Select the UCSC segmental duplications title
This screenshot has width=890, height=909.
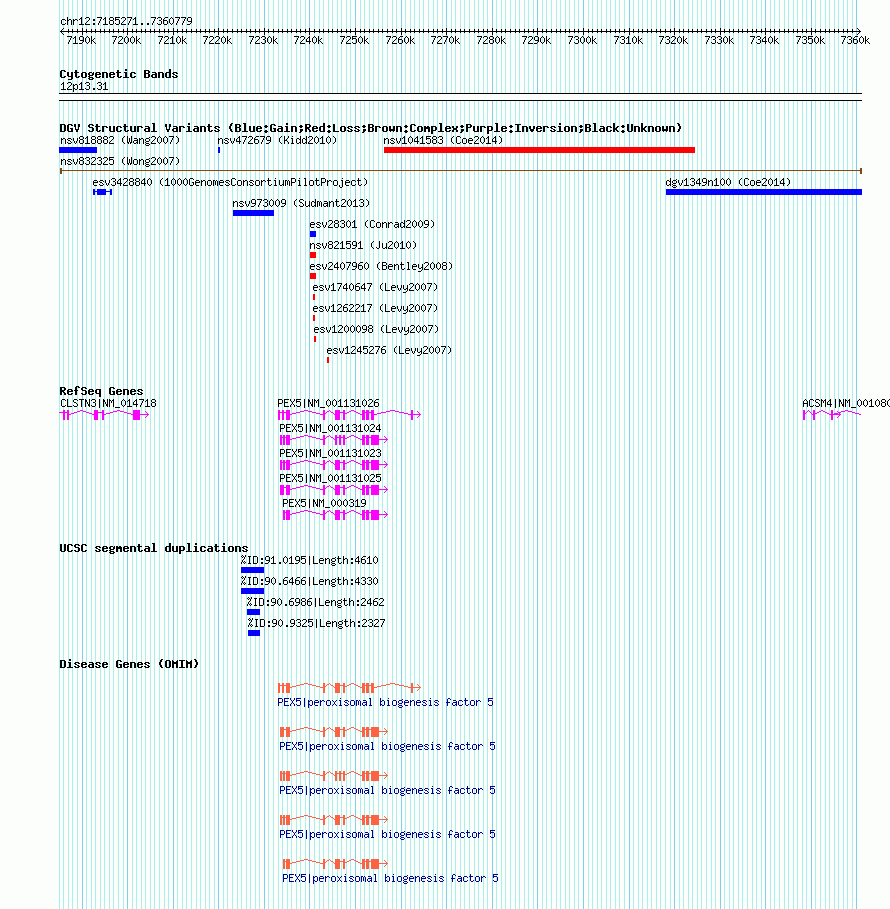tap(154, 548)
